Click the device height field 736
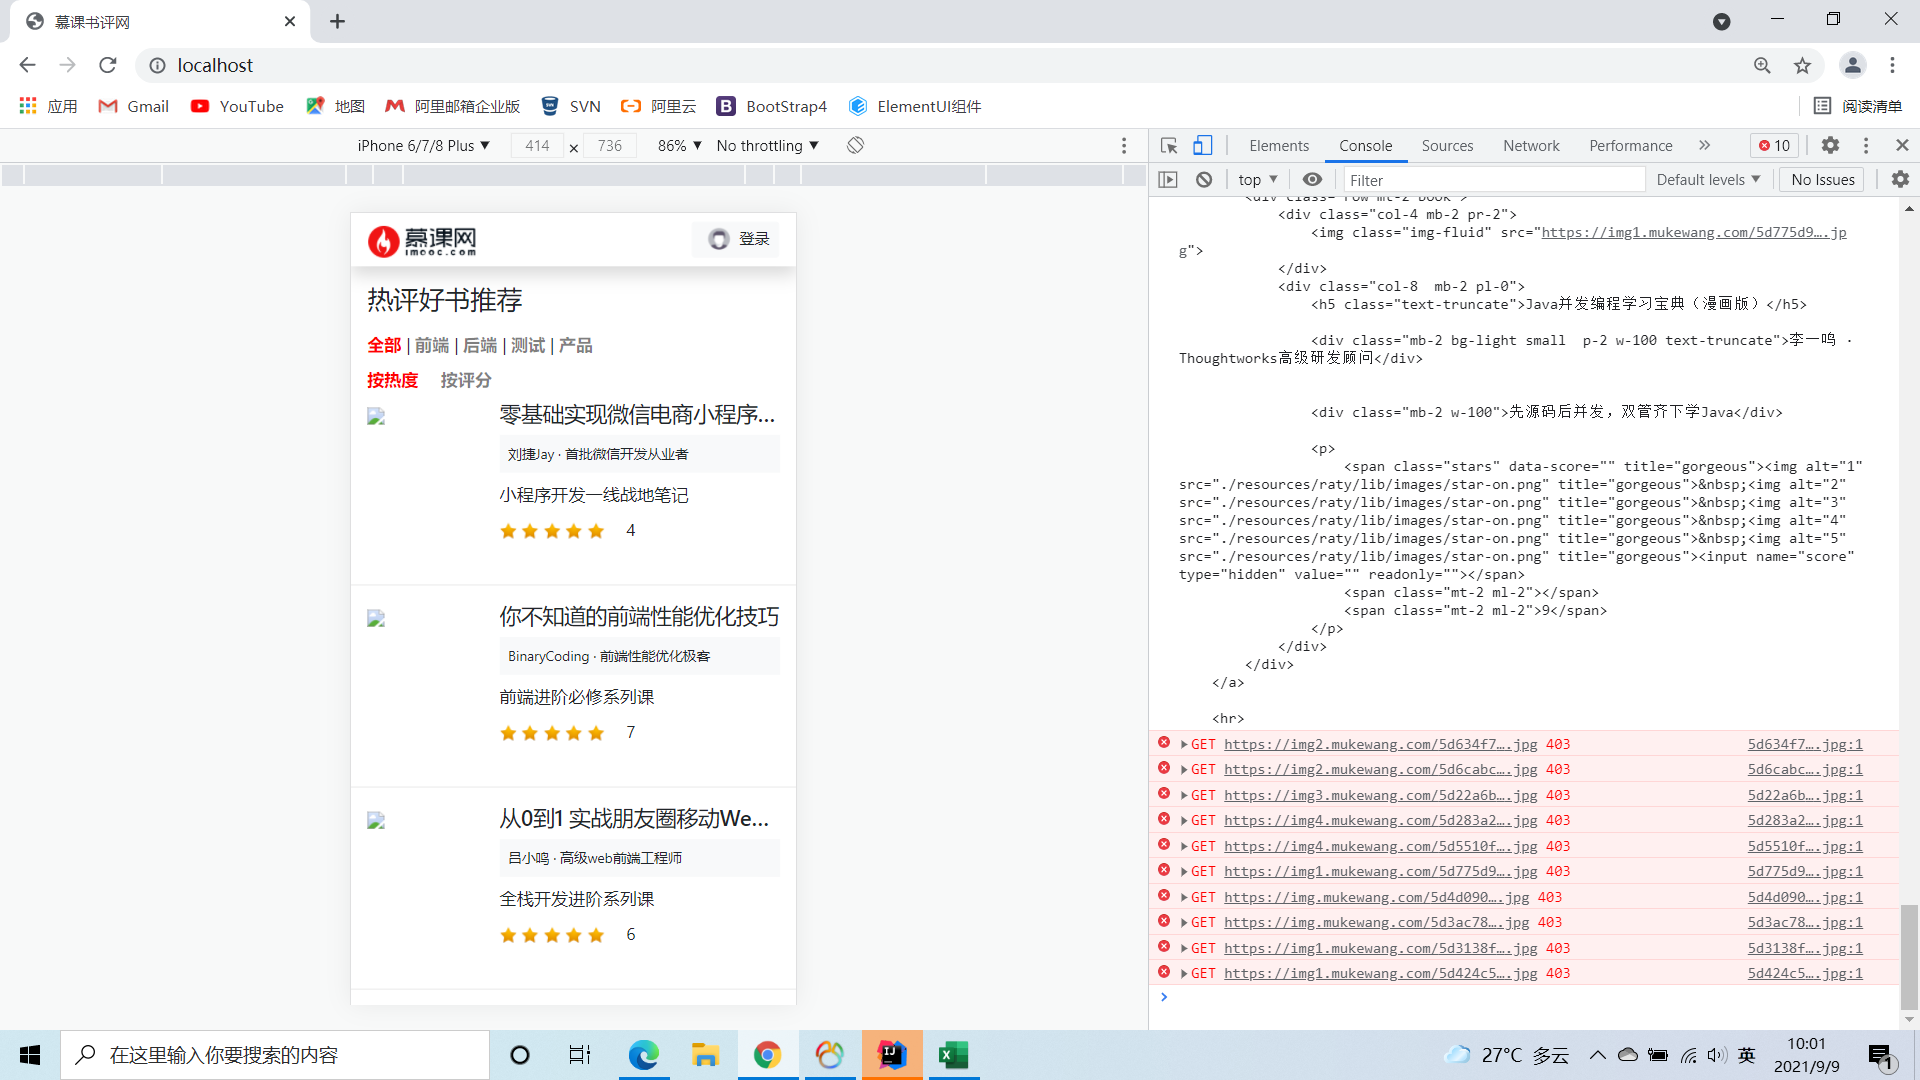This screenshot has width=1920, height=1080. tap(610, 146)
